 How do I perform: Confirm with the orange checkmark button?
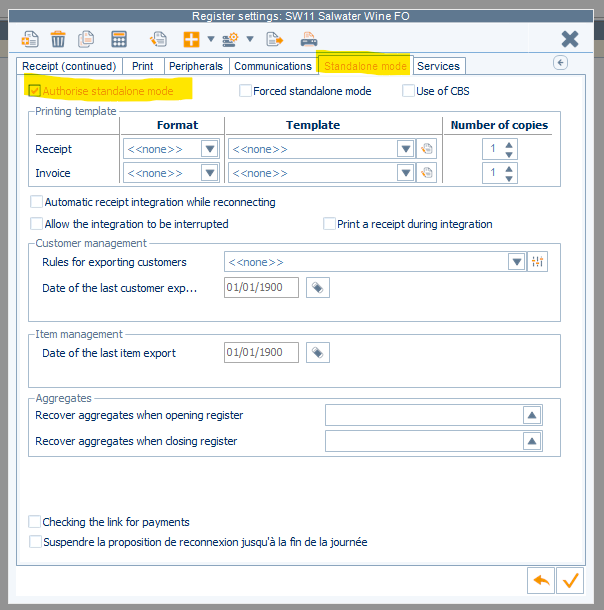point(570,581)
